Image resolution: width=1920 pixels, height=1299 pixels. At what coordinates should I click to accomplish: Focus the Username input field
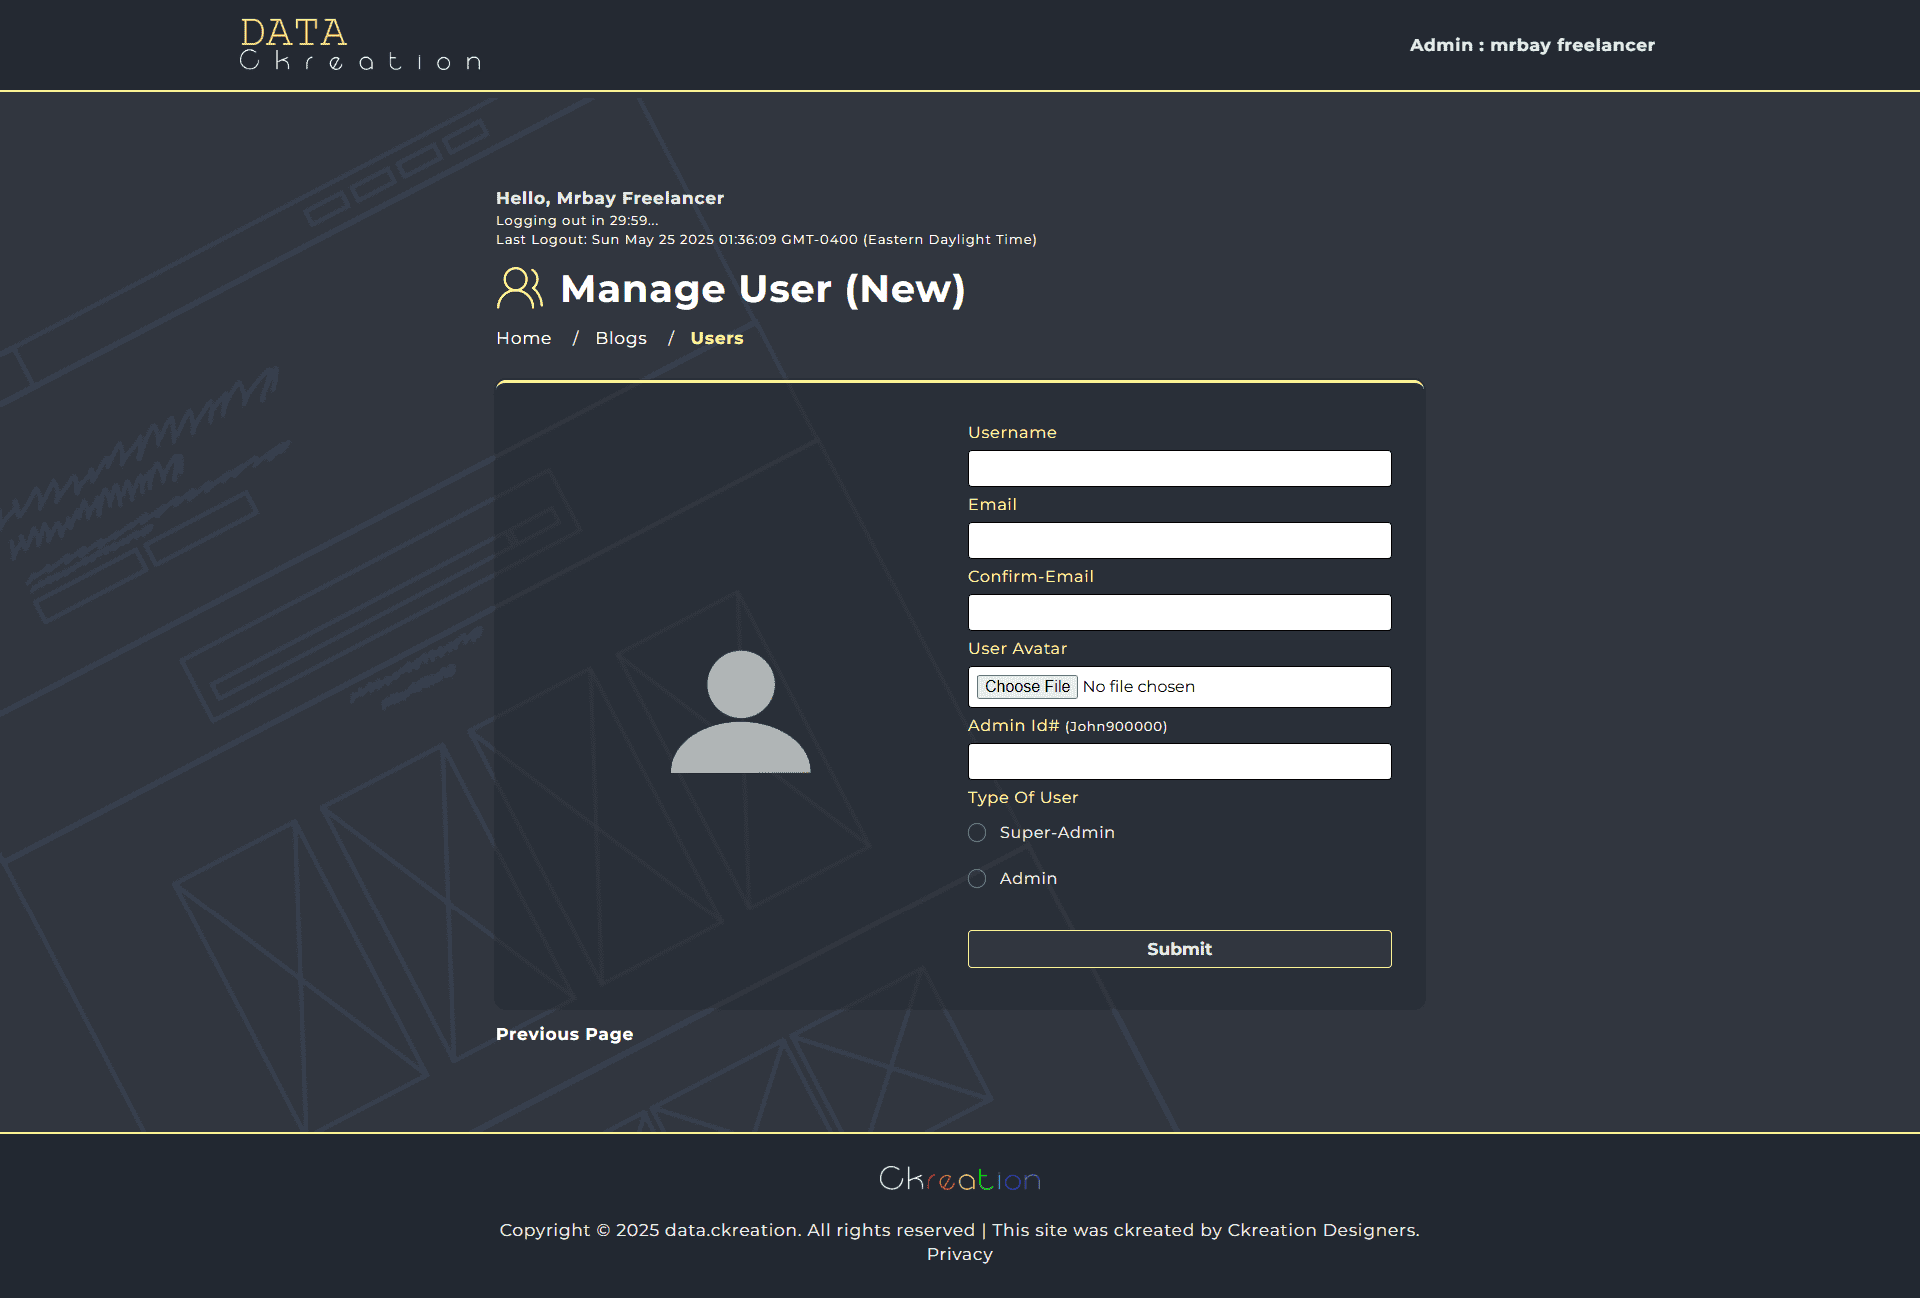[1179, 469]
